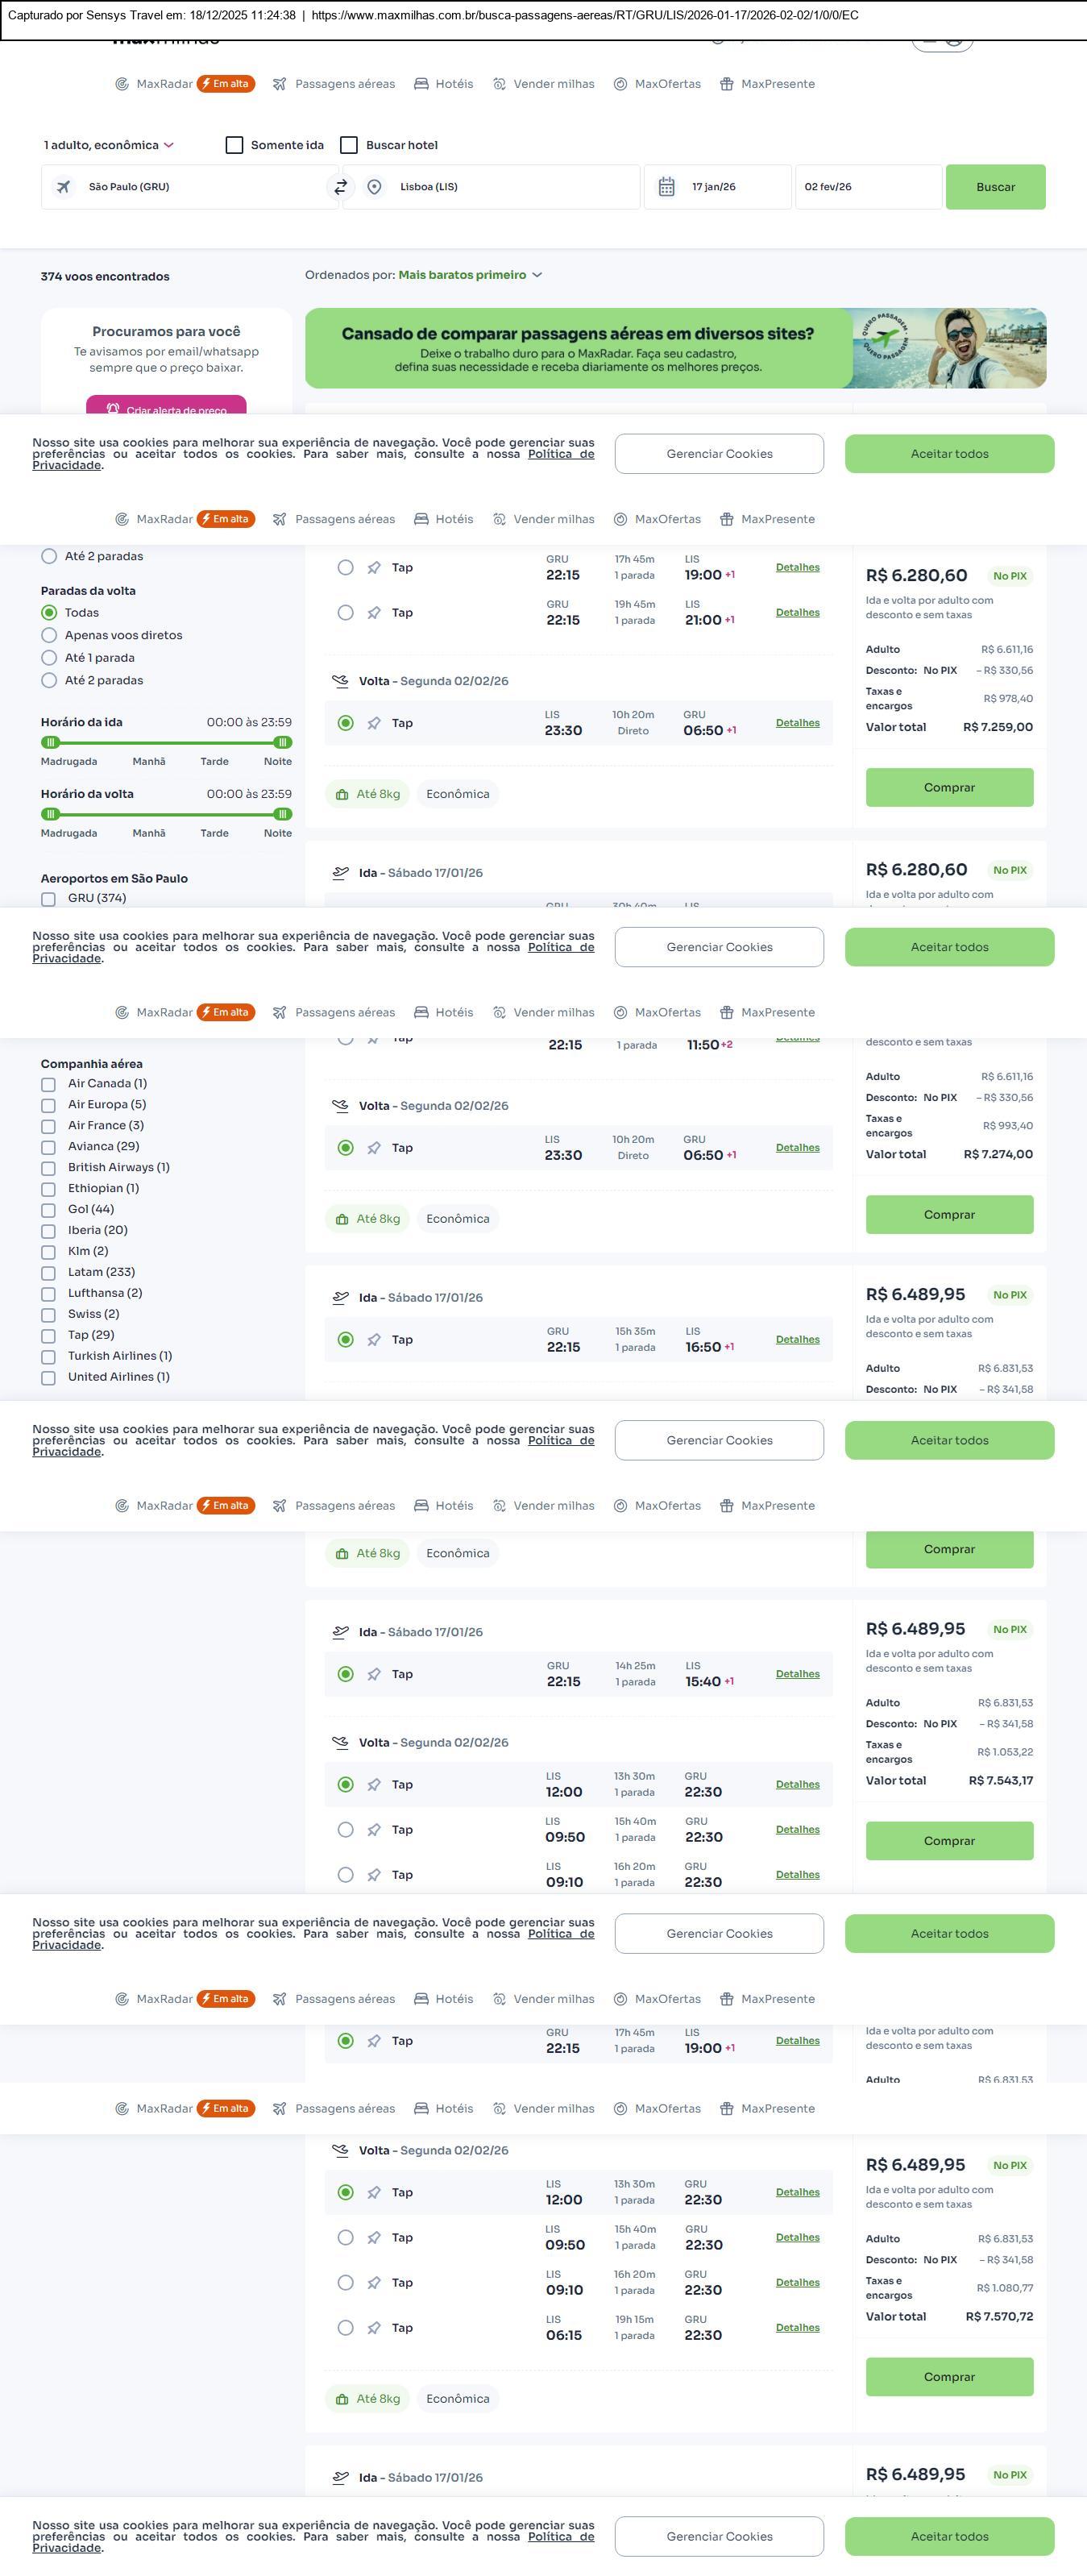Select the Apenas voos diretos radio option
Viewport: 1087px width, 2576px height.
(x=49, y=635)
